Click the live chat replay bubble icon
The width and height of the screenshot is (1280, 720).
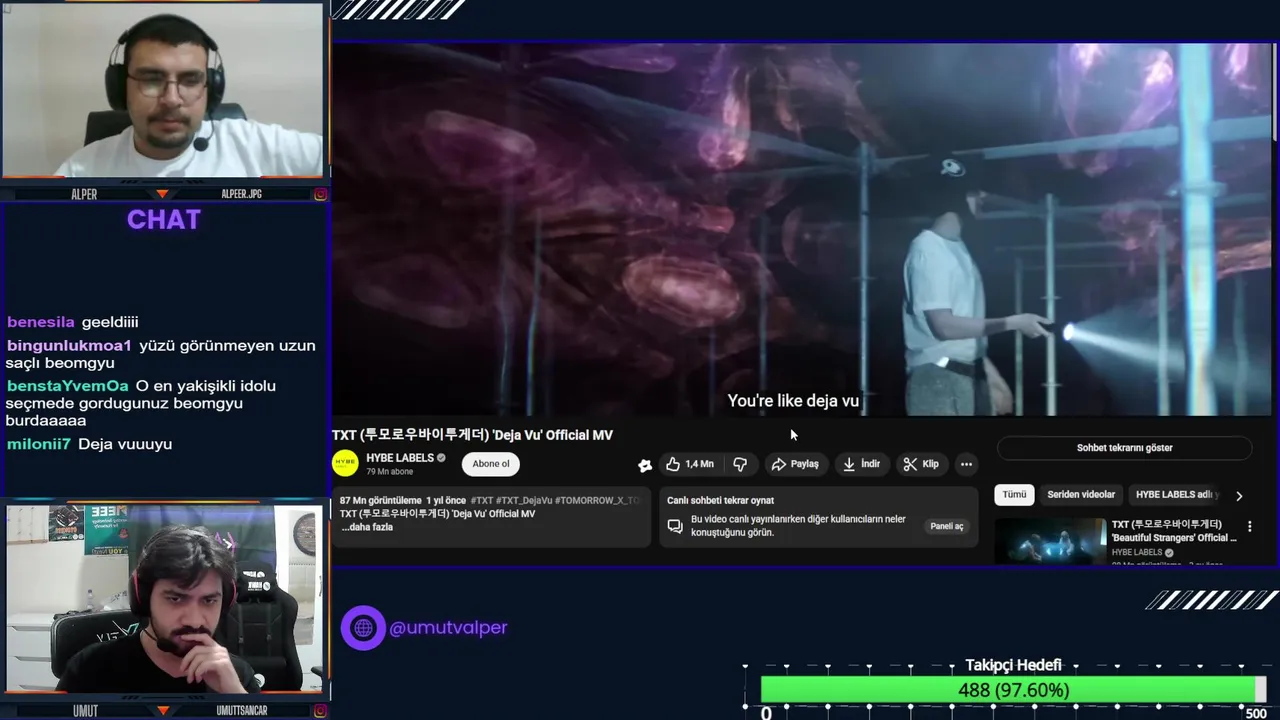click(675, 526)
